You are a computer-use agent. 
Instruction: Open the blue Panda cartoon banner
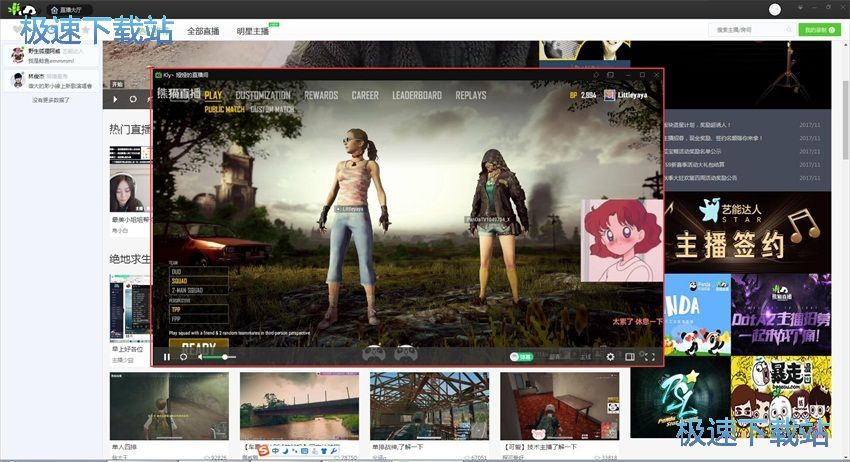pos(697,315)
